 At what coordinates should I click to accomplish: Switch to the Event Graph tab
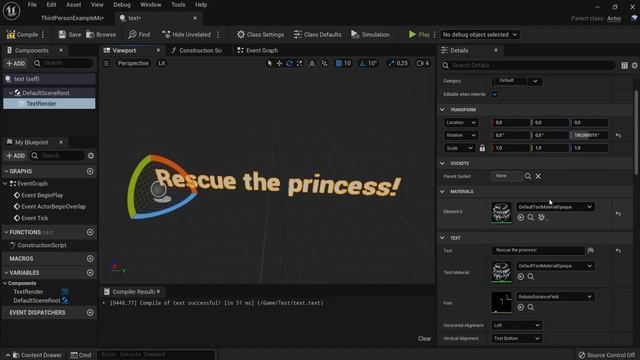258,51
